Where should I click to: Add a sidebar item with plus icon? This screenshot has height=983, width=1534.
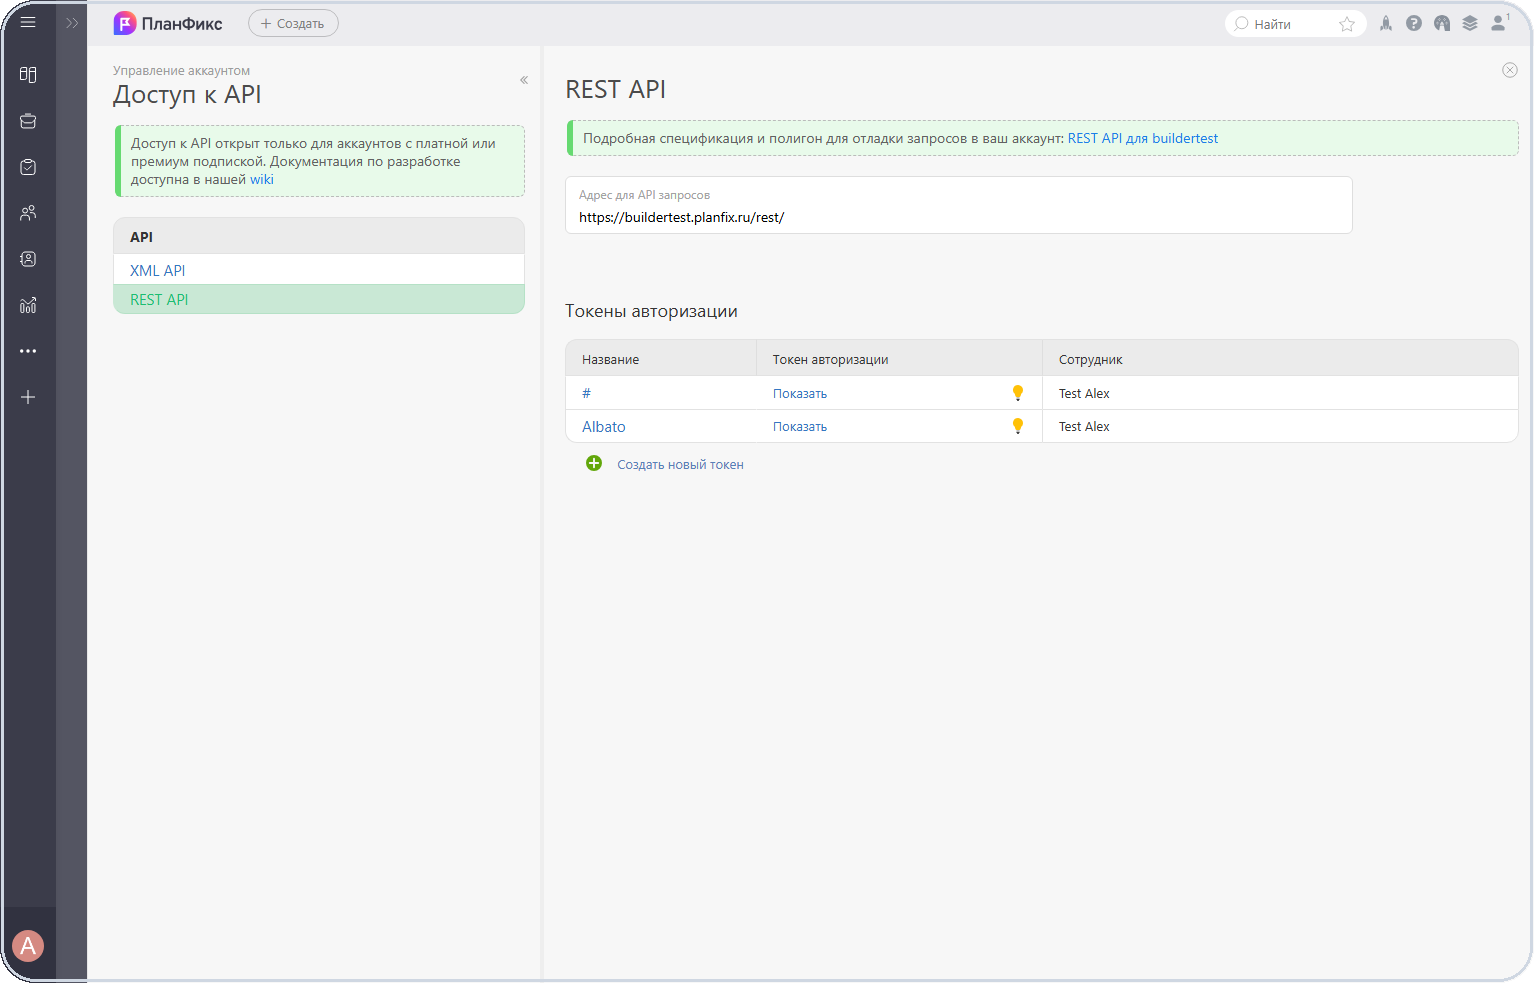tap(28, 397)
